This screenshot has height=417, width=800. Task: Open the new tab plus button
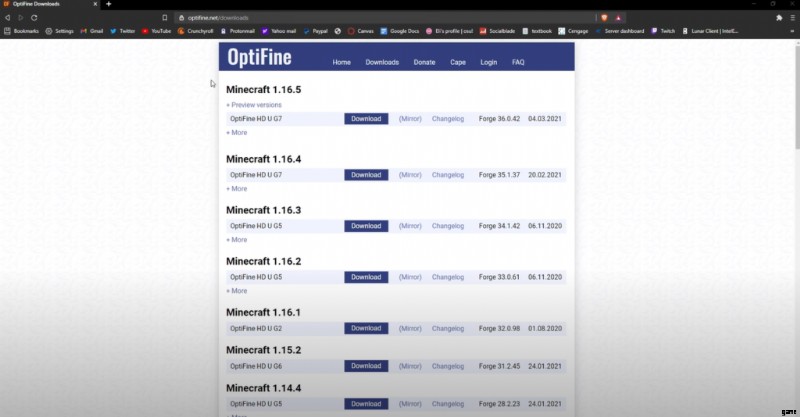[108, 5]
